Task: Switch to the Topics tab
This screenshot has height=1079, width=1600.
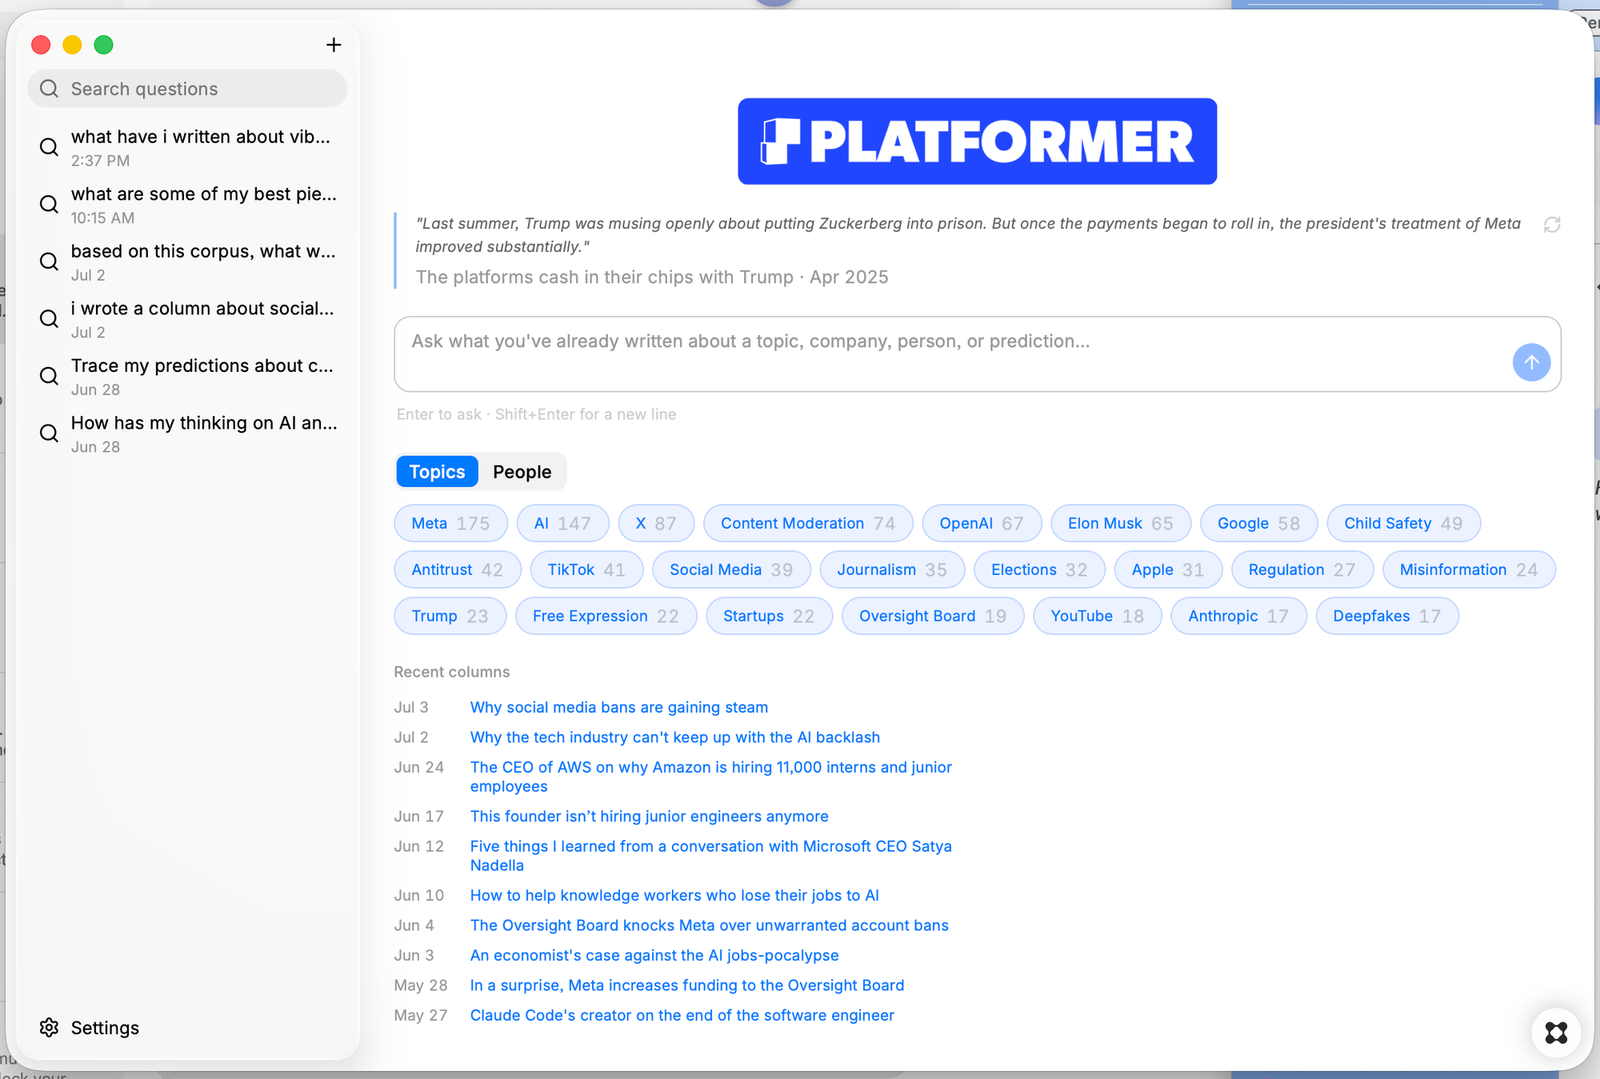Action: [437, 472]
